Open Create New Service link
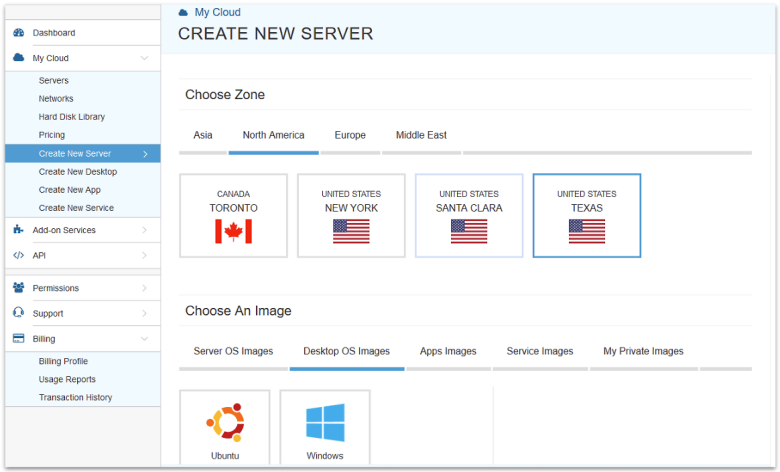This screenshot has width=780, height=472. [x=76, y=208]
